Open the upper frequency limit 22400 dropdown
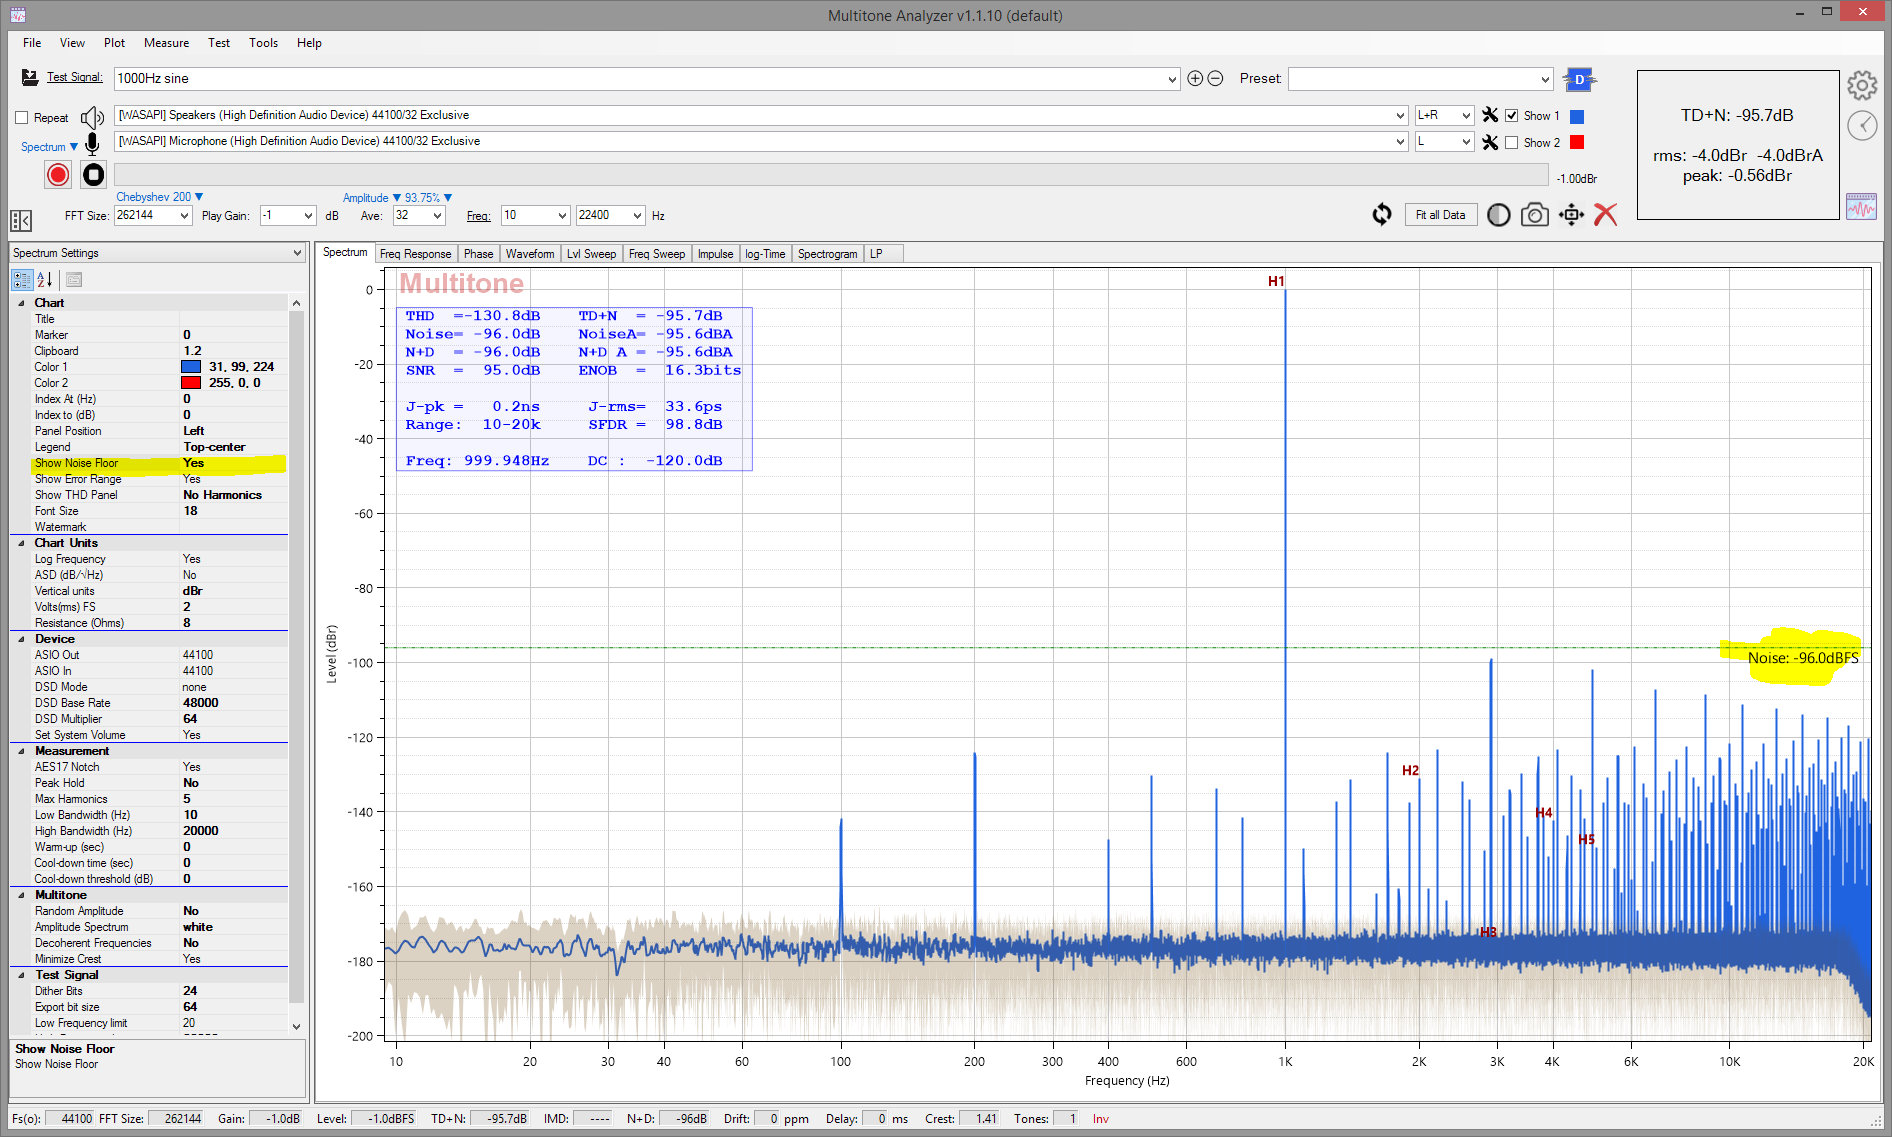1892x1137 pixels. tap(636, 216)
